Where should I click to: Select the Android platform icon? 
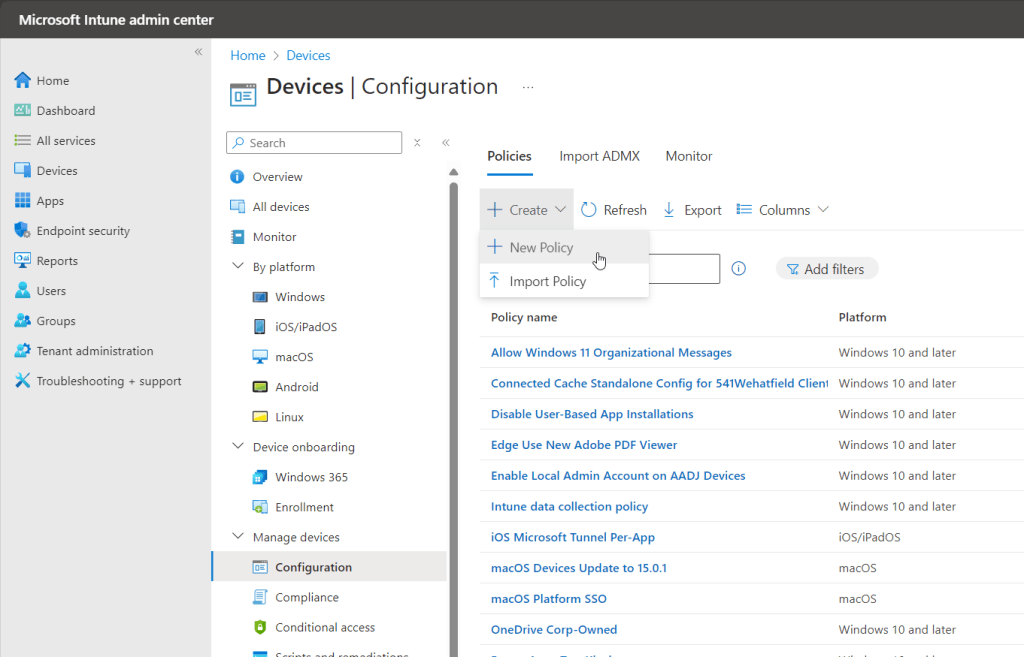coord(260,387)
